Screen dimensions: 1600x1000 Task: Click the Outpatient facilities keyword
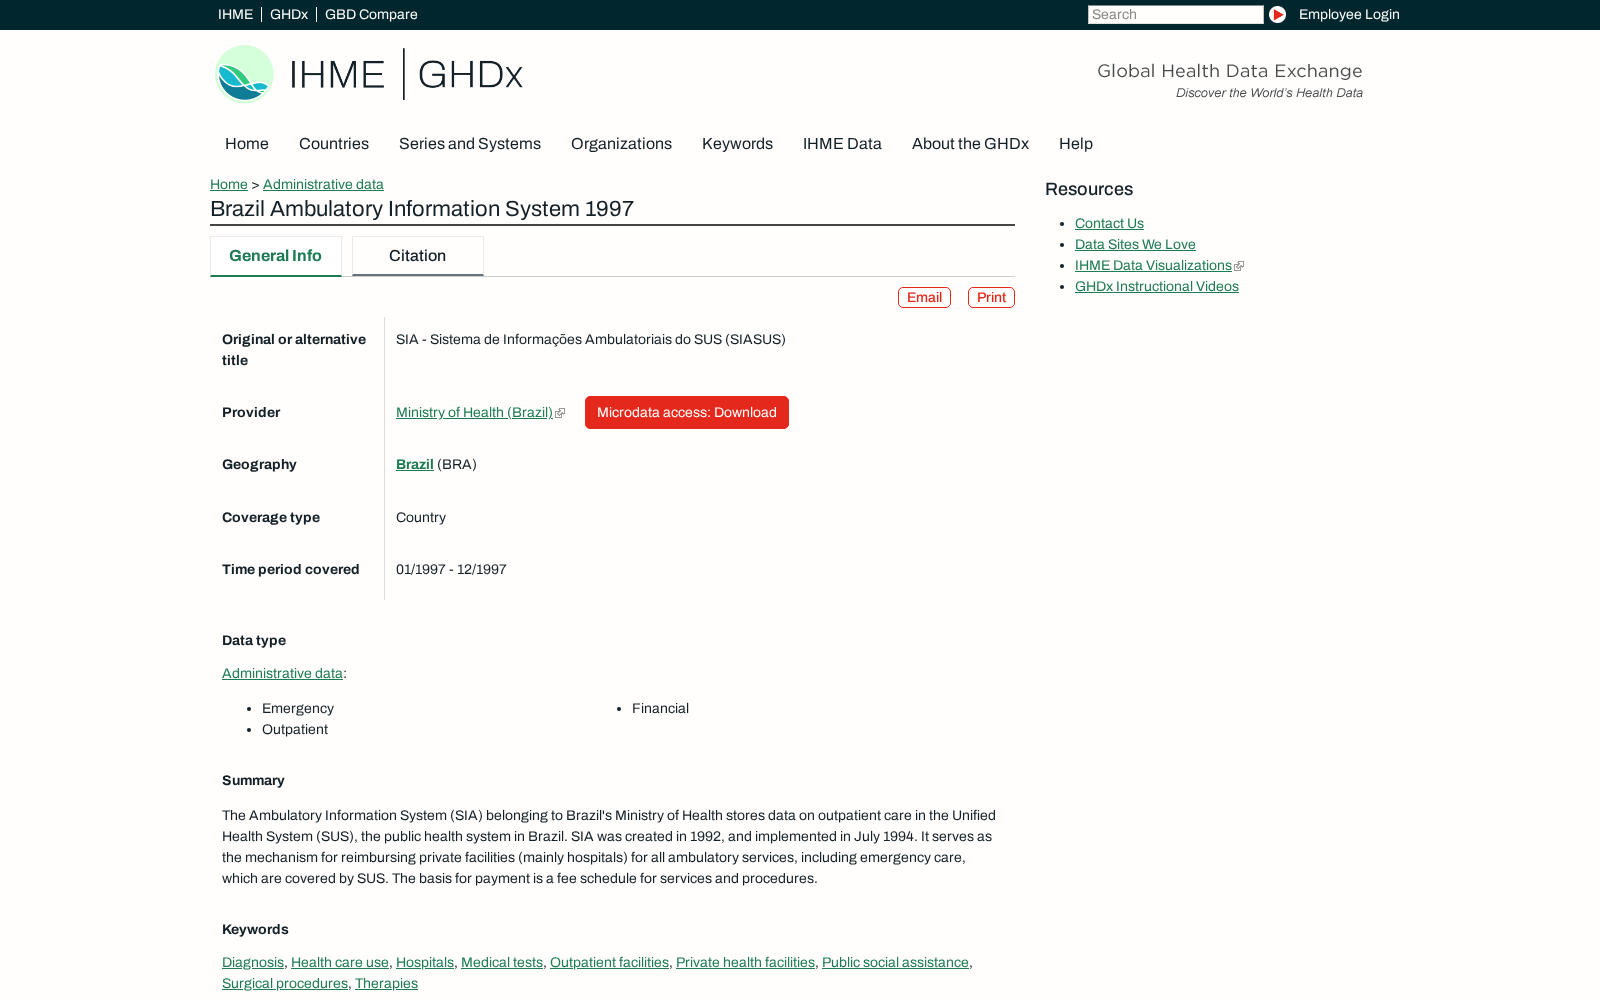(609, 962)
